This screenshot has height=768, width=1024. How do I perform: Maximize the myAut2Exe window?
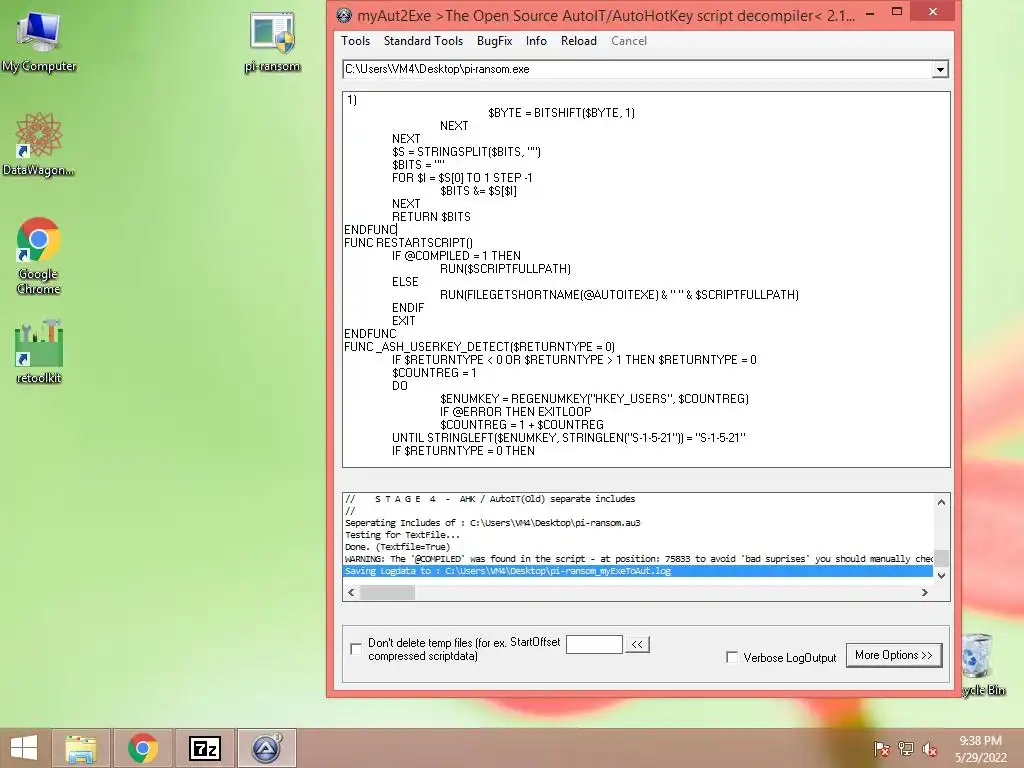click(897, 12)
